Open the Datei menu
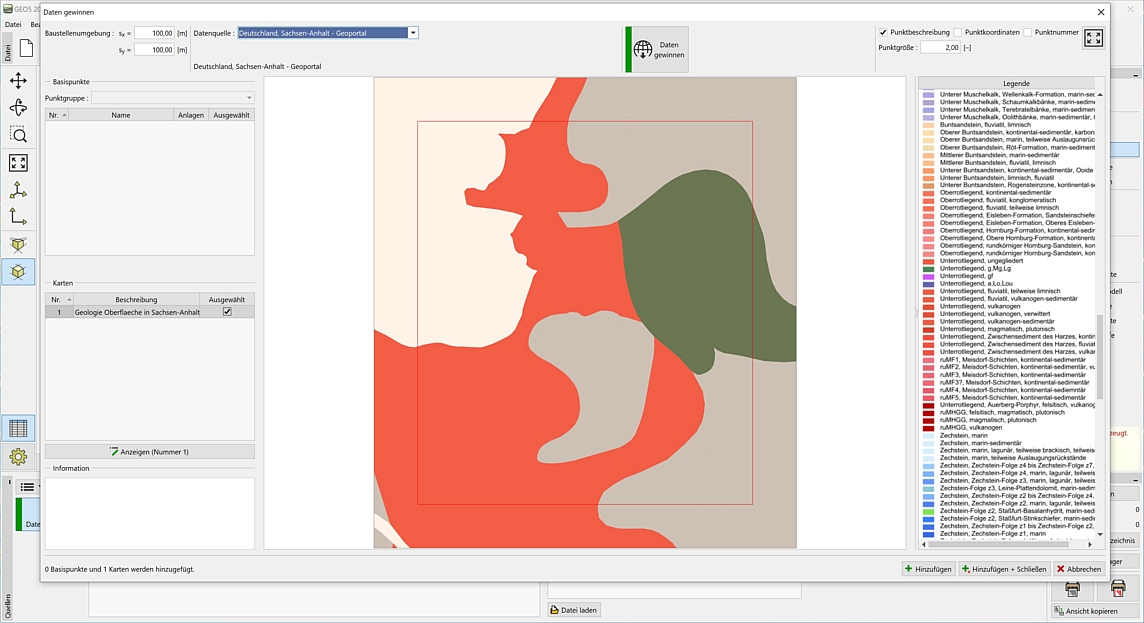This screenshot has width=1144, height=623. pyautogui.click(x=12, y=24)
